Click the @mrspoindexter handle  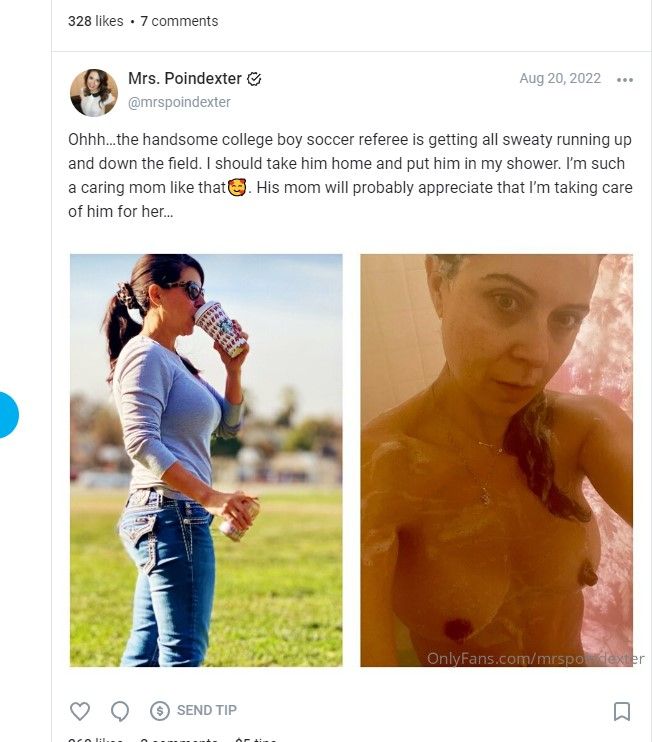(179, 102)
